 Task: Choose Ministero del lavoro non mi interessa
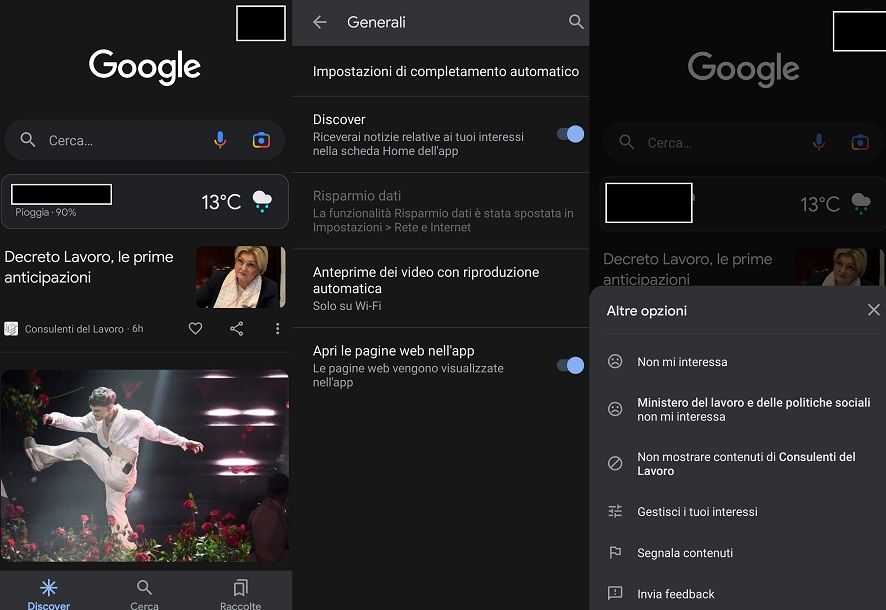pos(738,409)
